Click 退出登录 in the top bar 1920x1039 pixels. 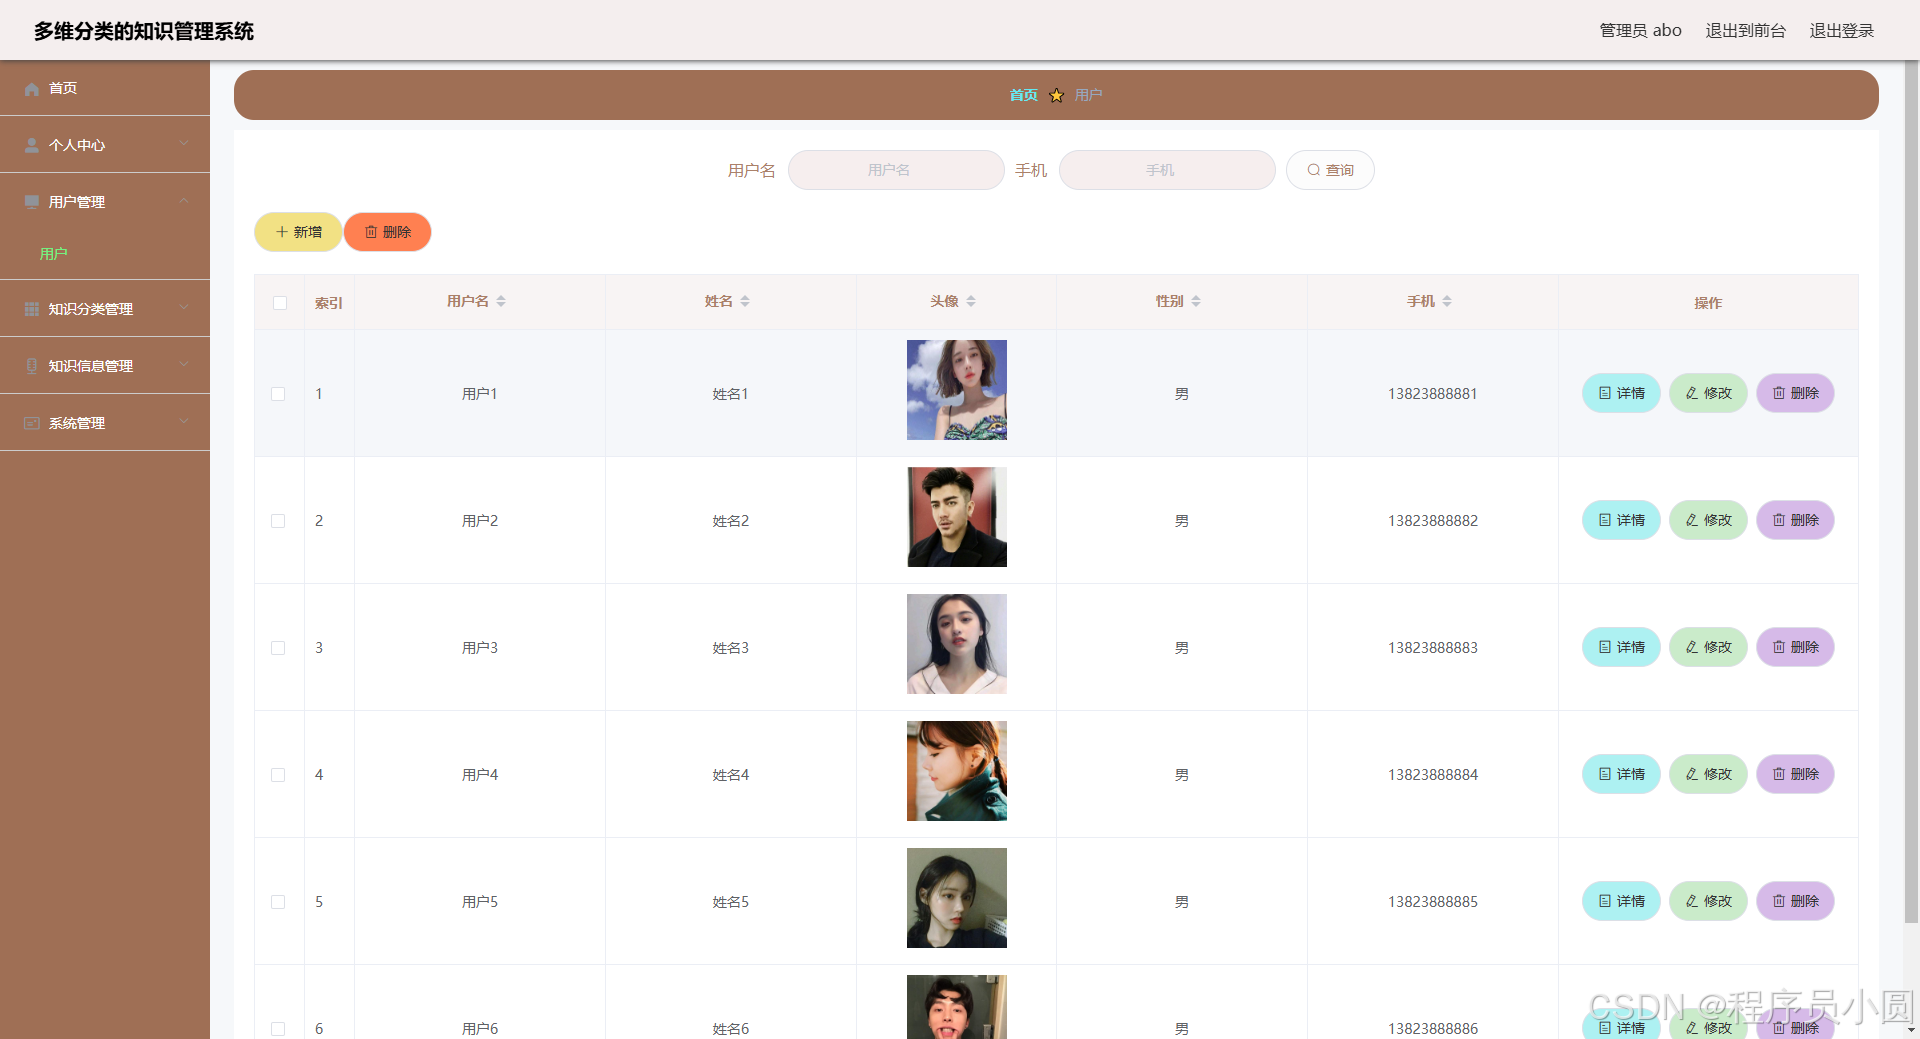pyautogui.click(x=1841, y=31)
